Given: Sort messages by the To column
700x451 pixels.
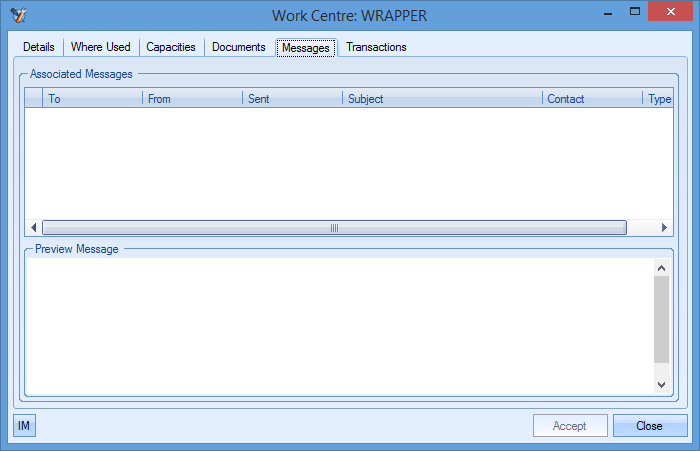Looking at the screenshot, I should (x=93, y=99).
